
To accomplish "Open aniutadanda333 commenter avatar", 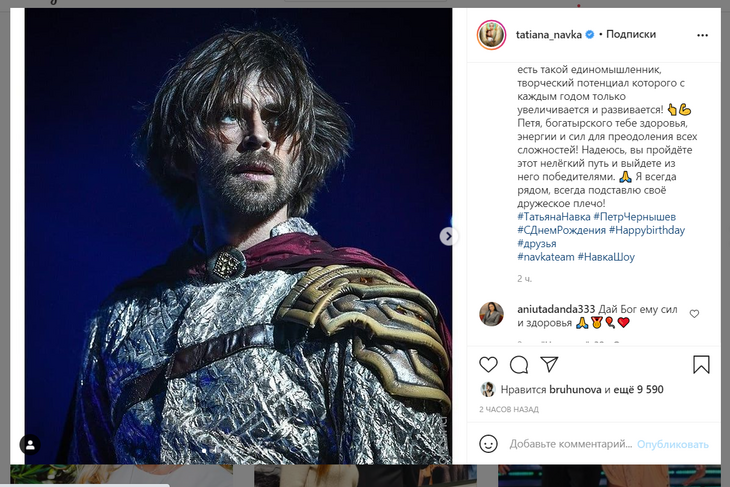I will [x=490, y=314].
